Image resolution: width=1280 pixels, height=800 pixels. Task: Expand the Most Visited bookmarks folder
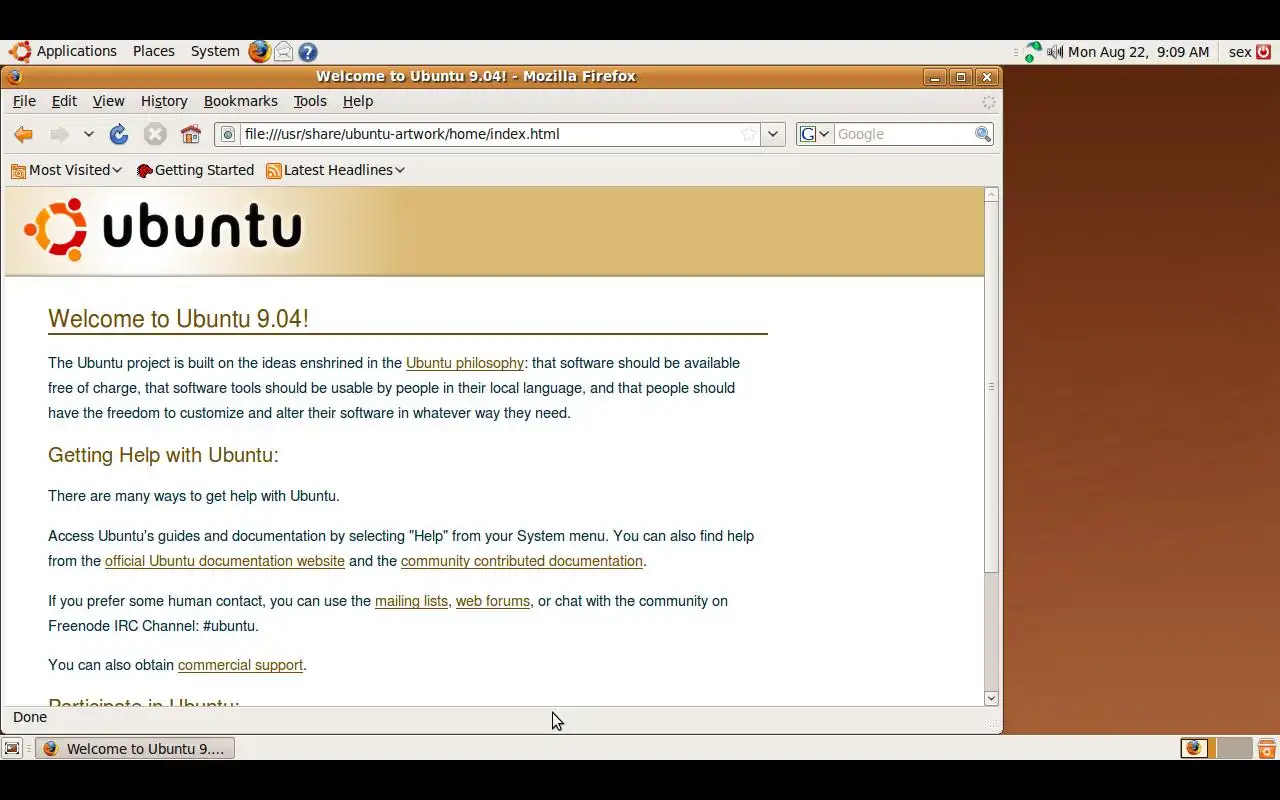coord(66,170)
